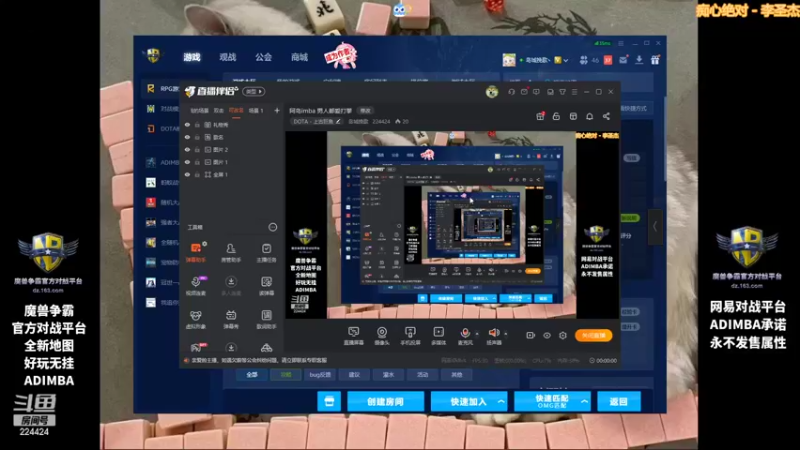Open the mode pill next to 直播伴侣 logo
This screenshot has height=450, width=800.
pos(254,92)
